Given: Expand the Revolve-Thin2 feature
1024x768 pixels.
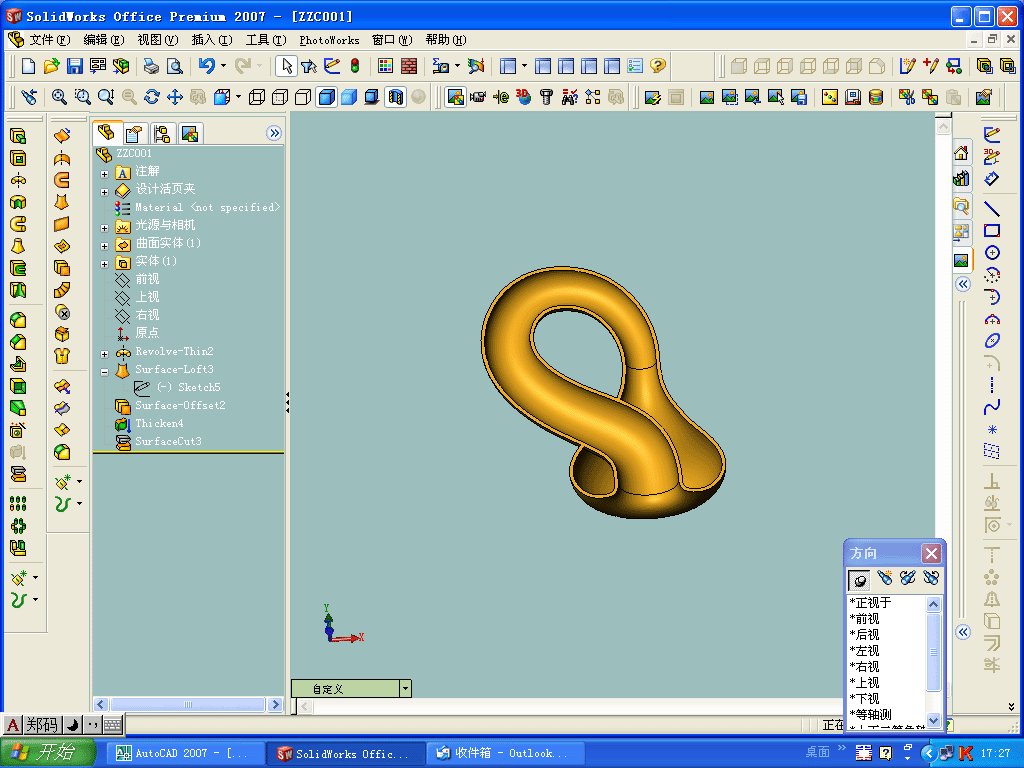Looking at the screenshot, I should click(x=104, y=354).
